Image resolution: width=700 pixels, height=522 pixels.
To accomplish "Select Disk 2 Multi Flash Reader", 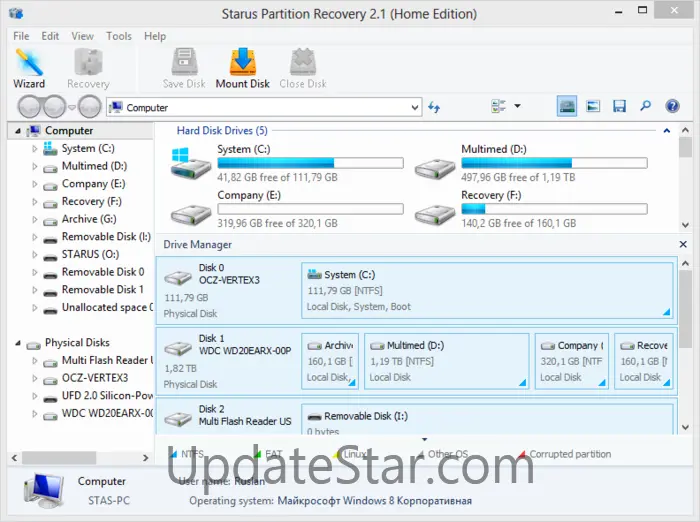I will click(228, 417).
